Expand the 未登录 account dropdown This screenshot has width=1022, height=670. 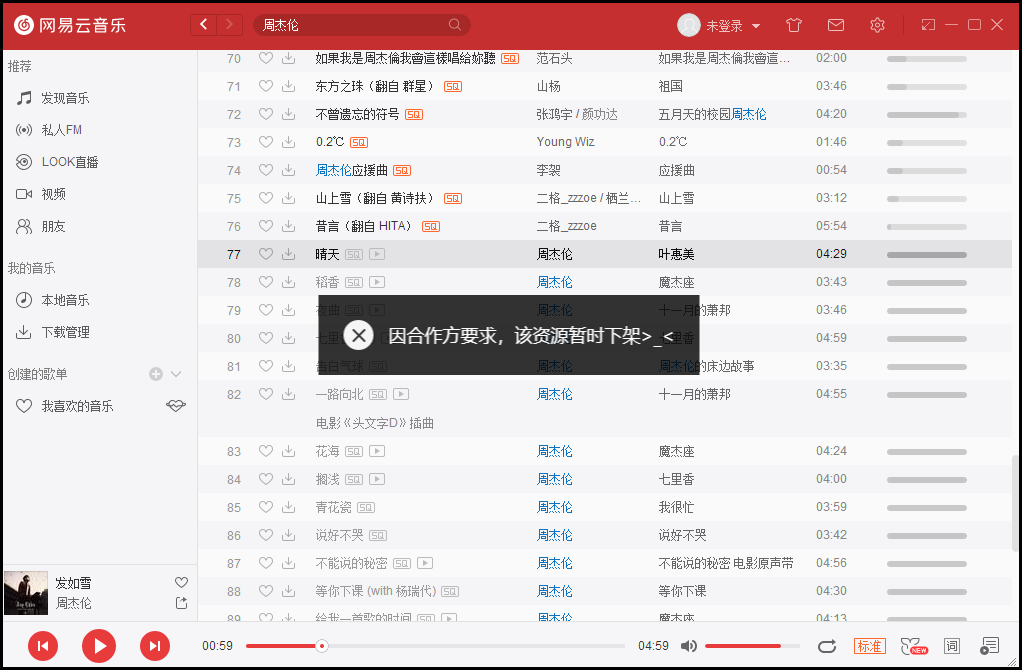click(755, 26)
